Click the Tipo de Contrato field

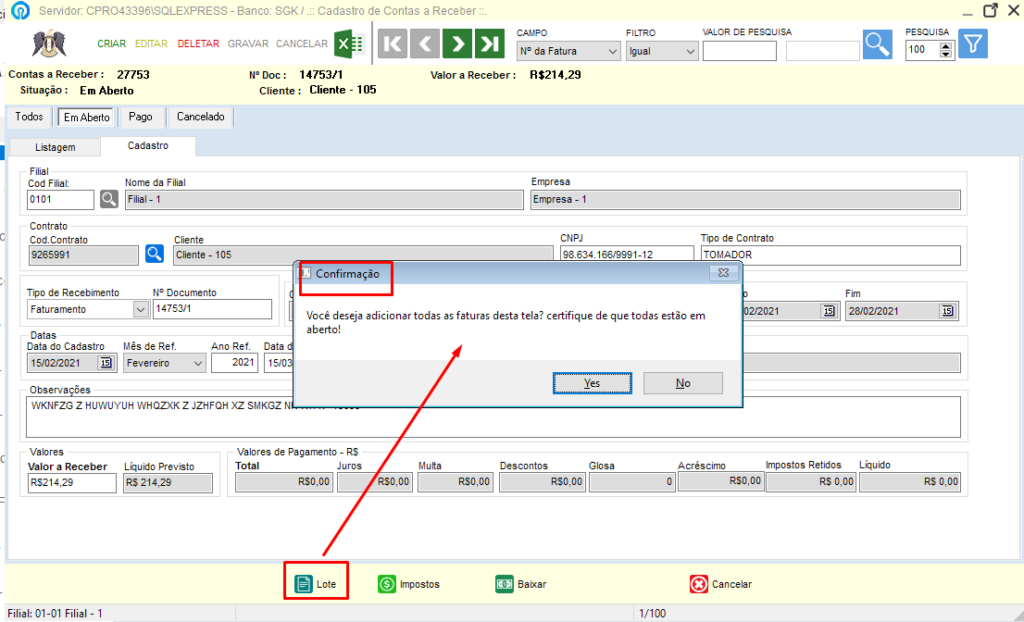(830, 255)
